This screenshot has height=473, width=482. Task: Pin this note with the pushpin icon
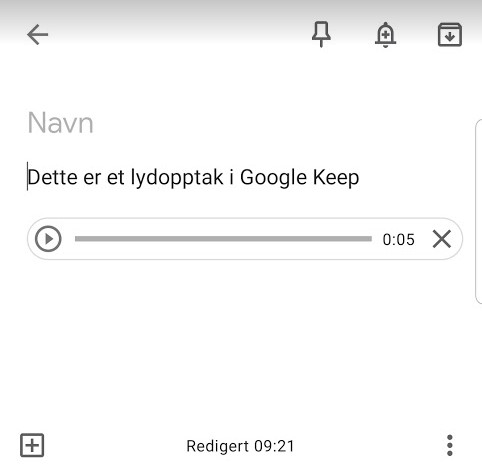(x=321, y=34)
